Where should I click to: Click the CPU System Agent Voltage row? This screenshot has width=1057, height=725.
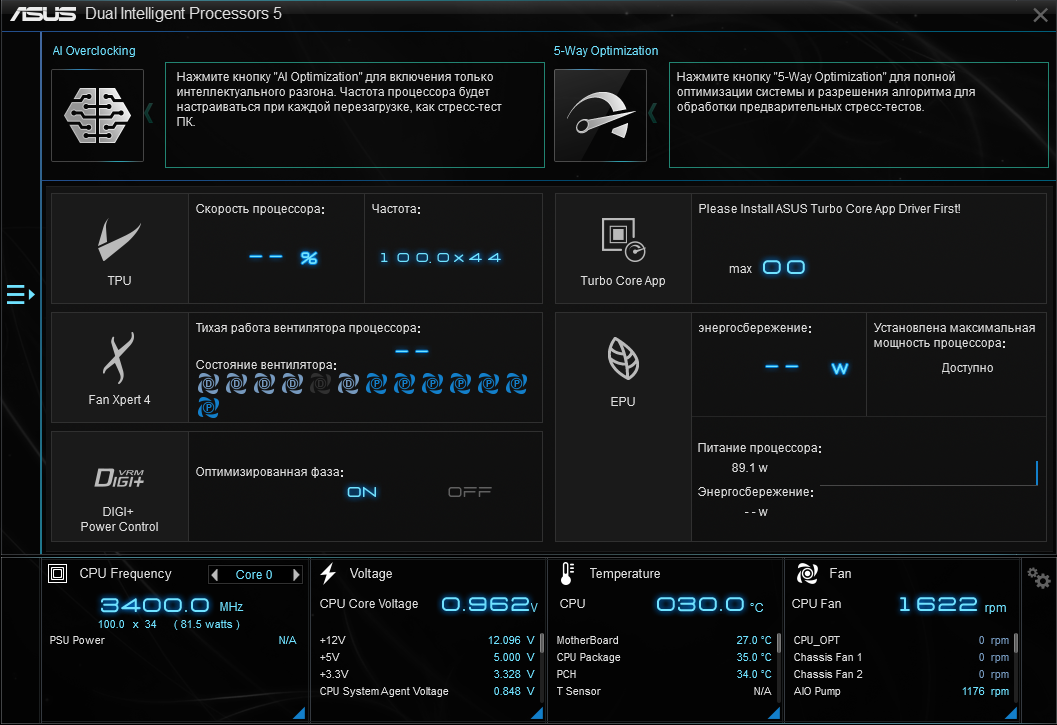coord(427,691)
